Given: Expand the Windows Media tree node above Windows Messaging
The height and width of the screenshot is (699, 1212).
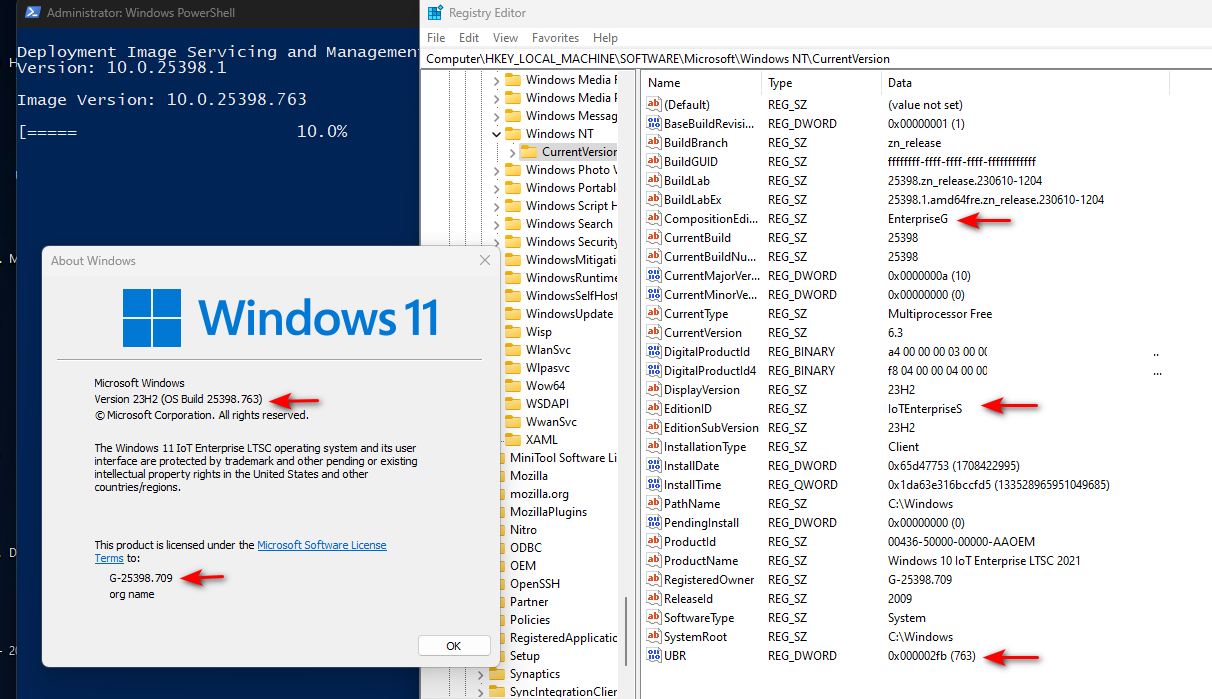Looking at the screenshot, I should [497, 98].
